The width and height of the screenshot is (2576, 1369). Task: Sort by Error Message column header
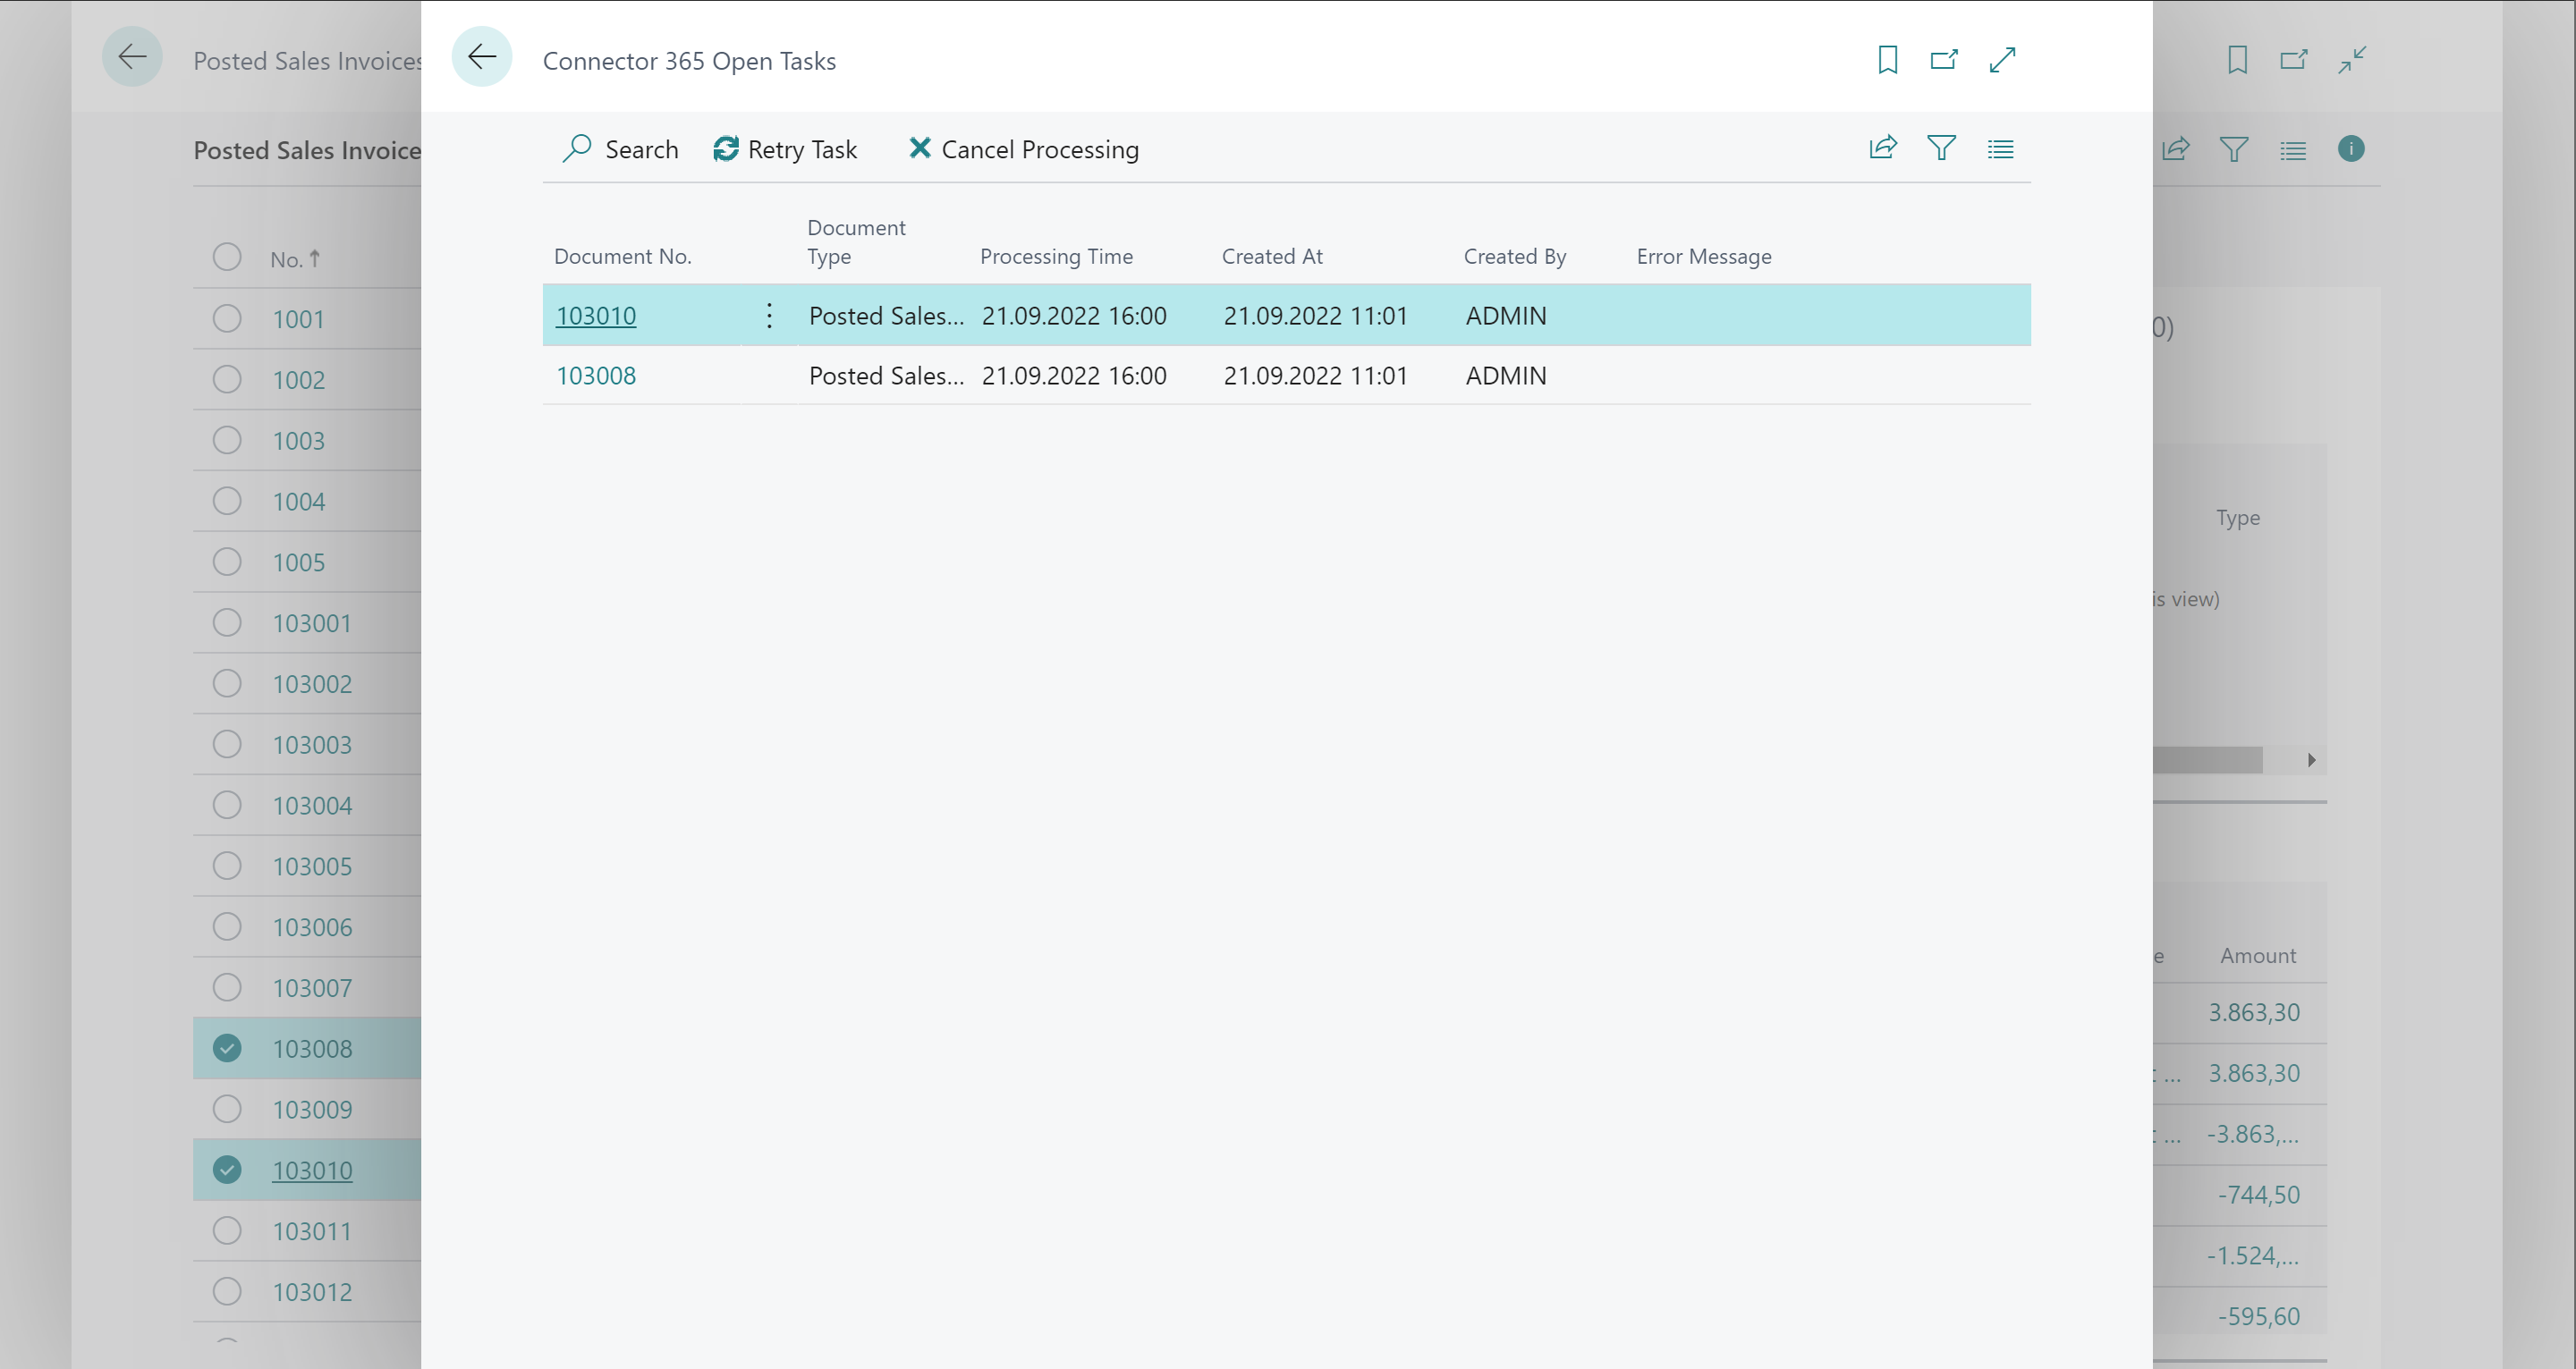pos(1704,257)
